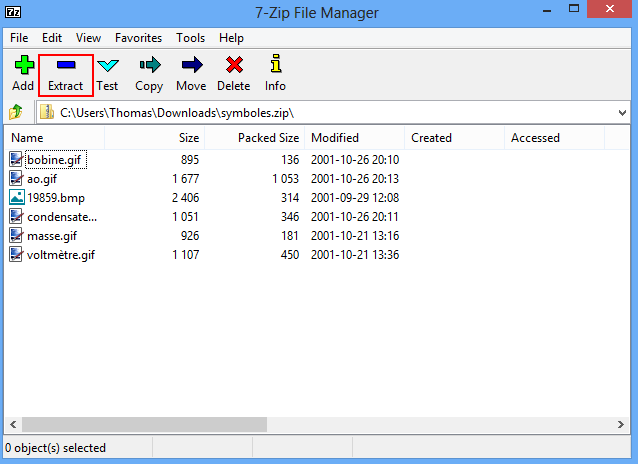The width and height of the screenshot is (638, 464).
Task: Click the '0 object(s) selected' status text
Action: [56, 448]
